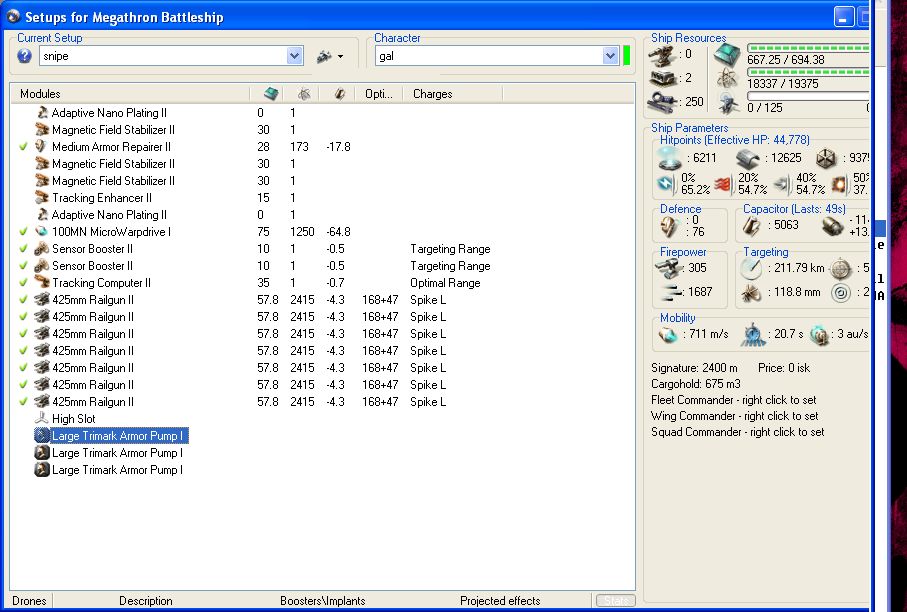Select the highlighted Large Trimark Armor Pump I
The image size is (907, 612).
tap(118, 436)
